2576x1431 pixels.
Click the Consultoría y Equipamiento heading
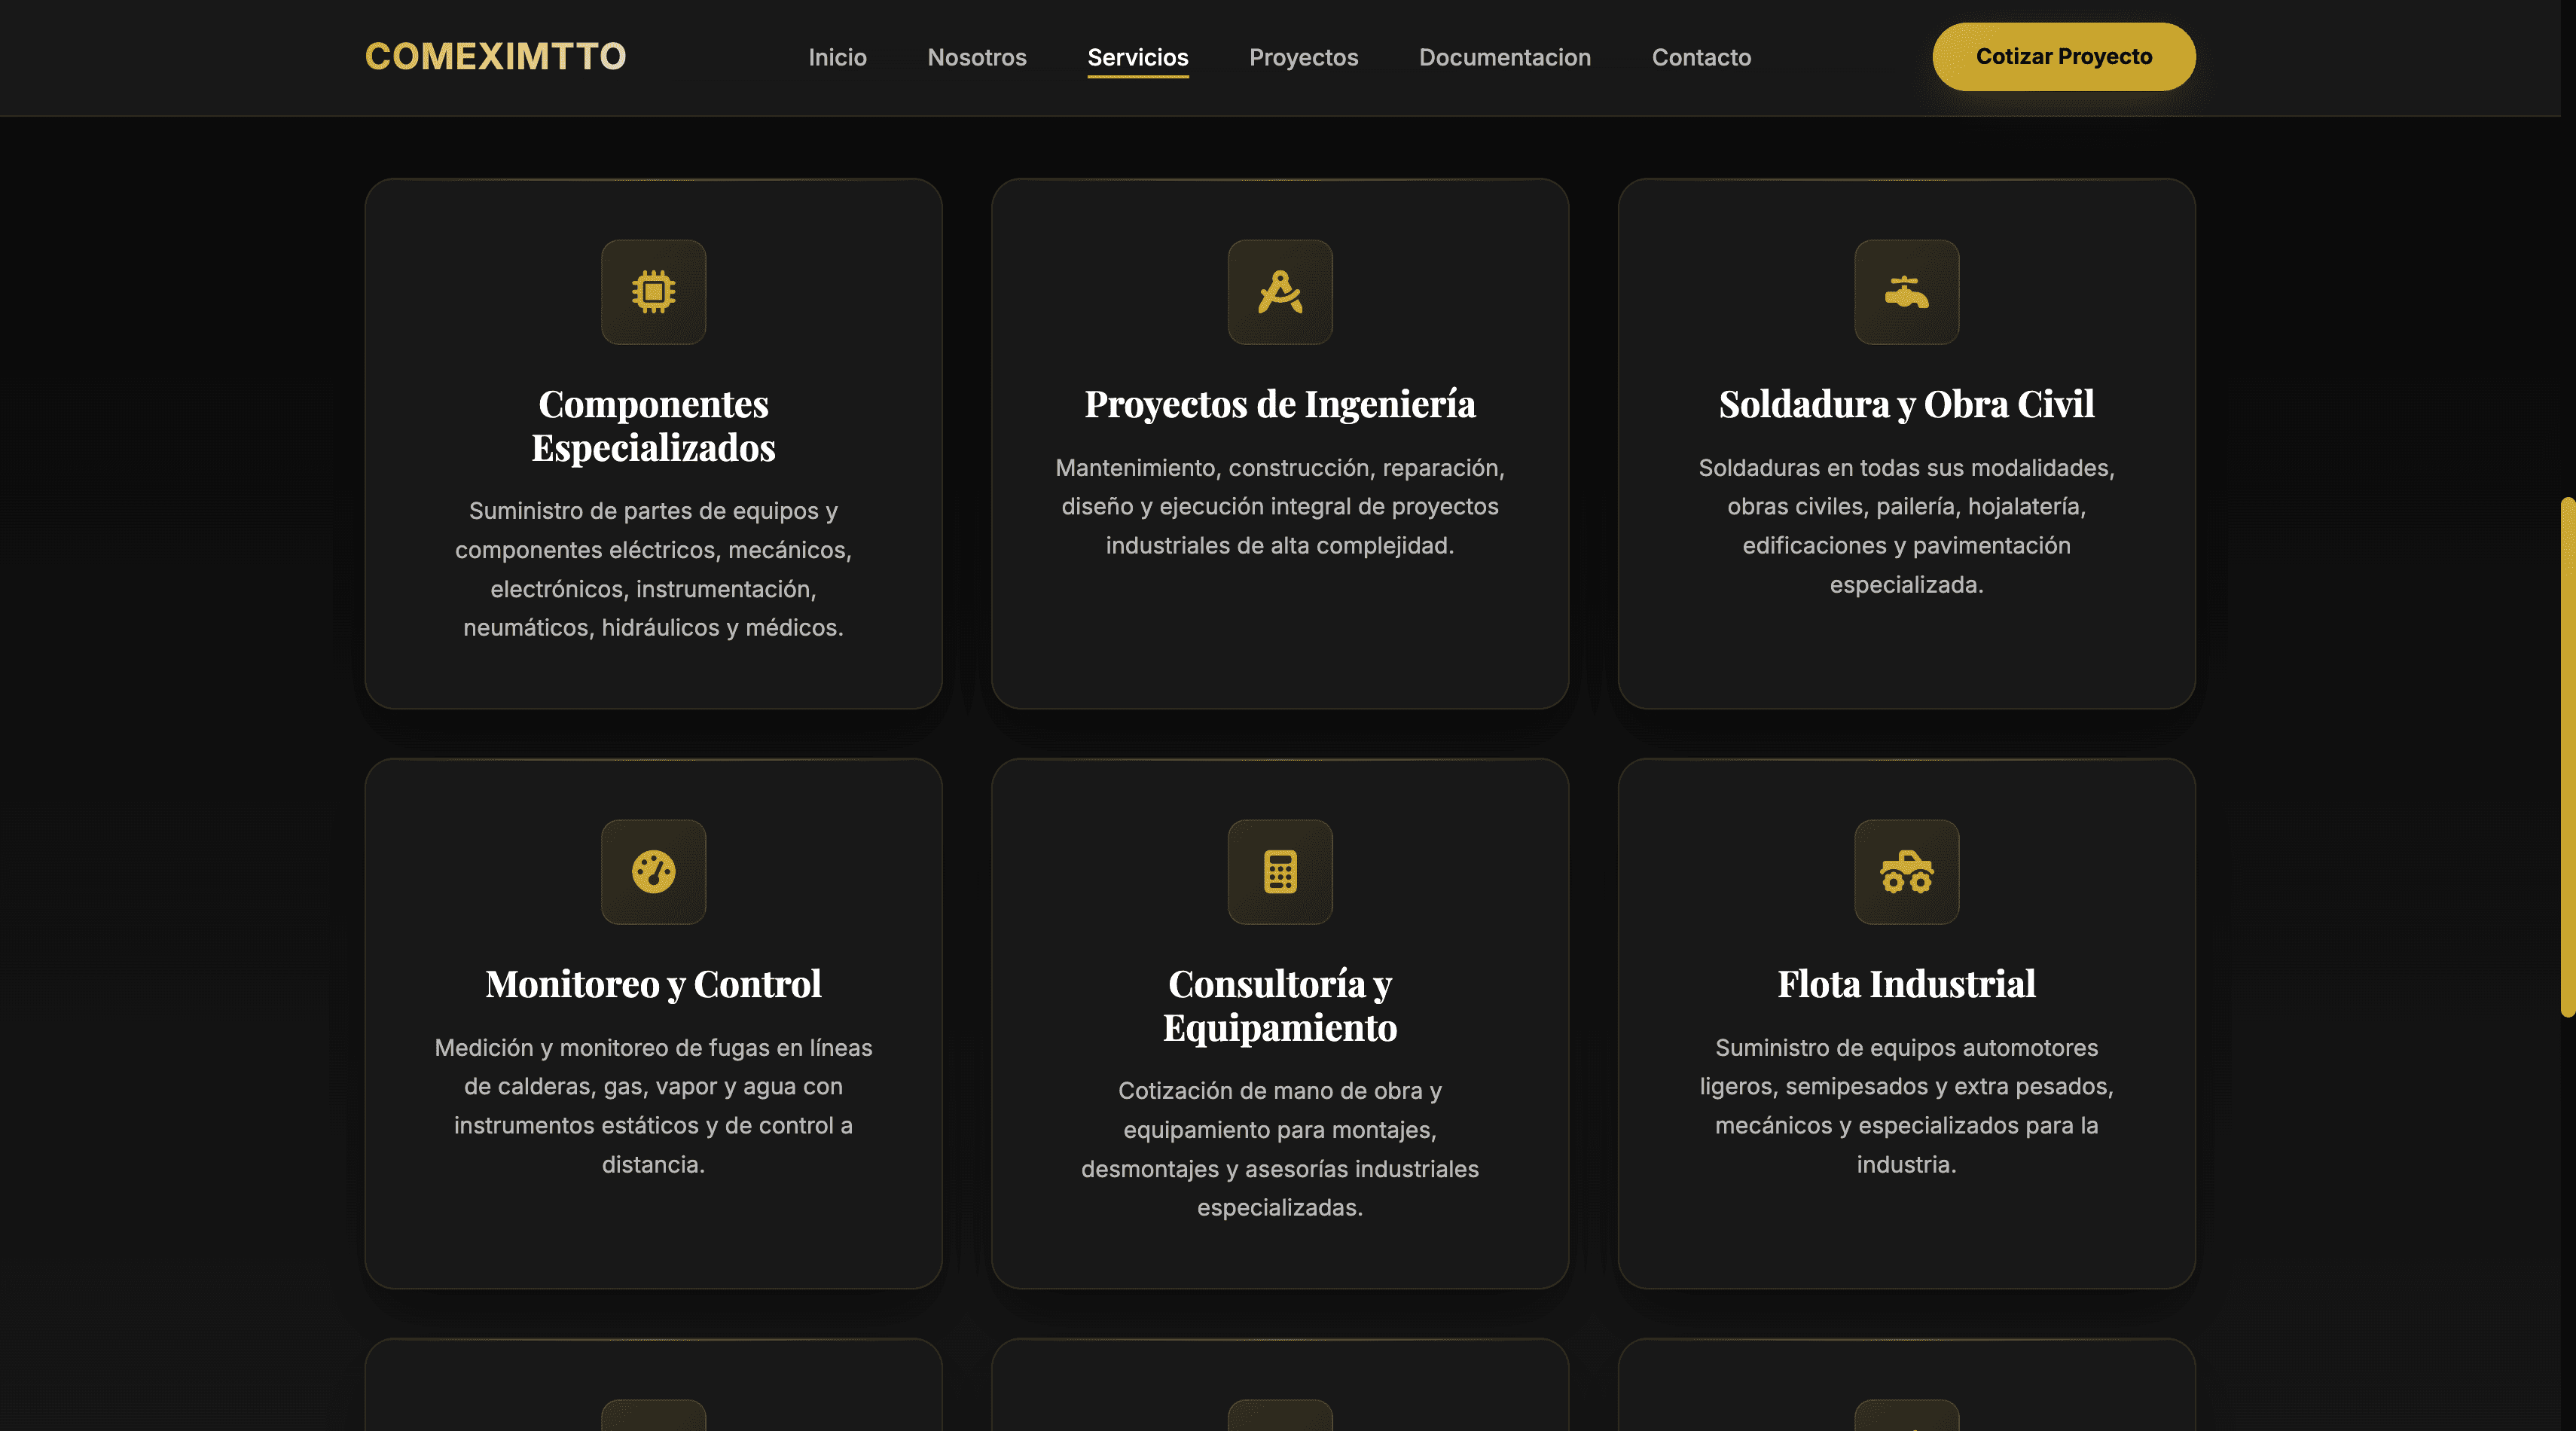pyautogui.click(x=1280, y=1006)
